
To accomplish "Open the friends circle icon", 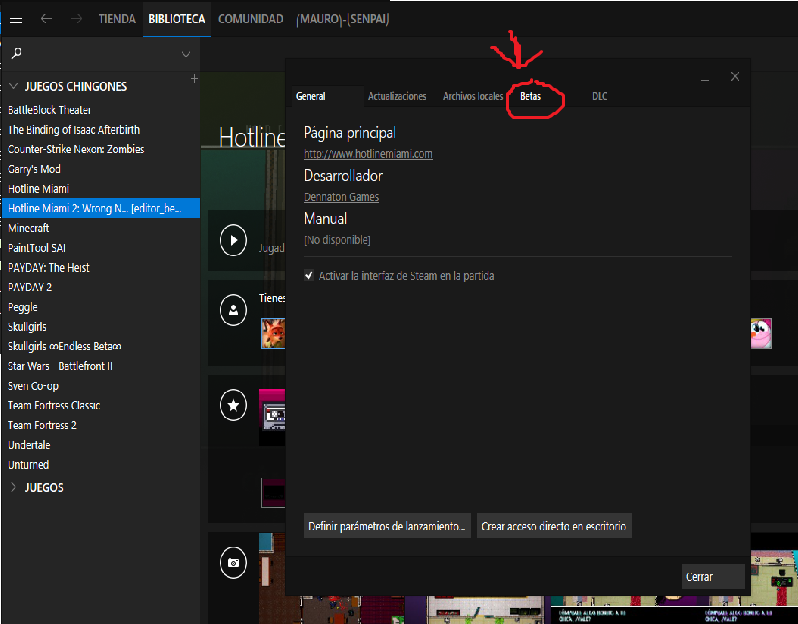I will point(233,310).
